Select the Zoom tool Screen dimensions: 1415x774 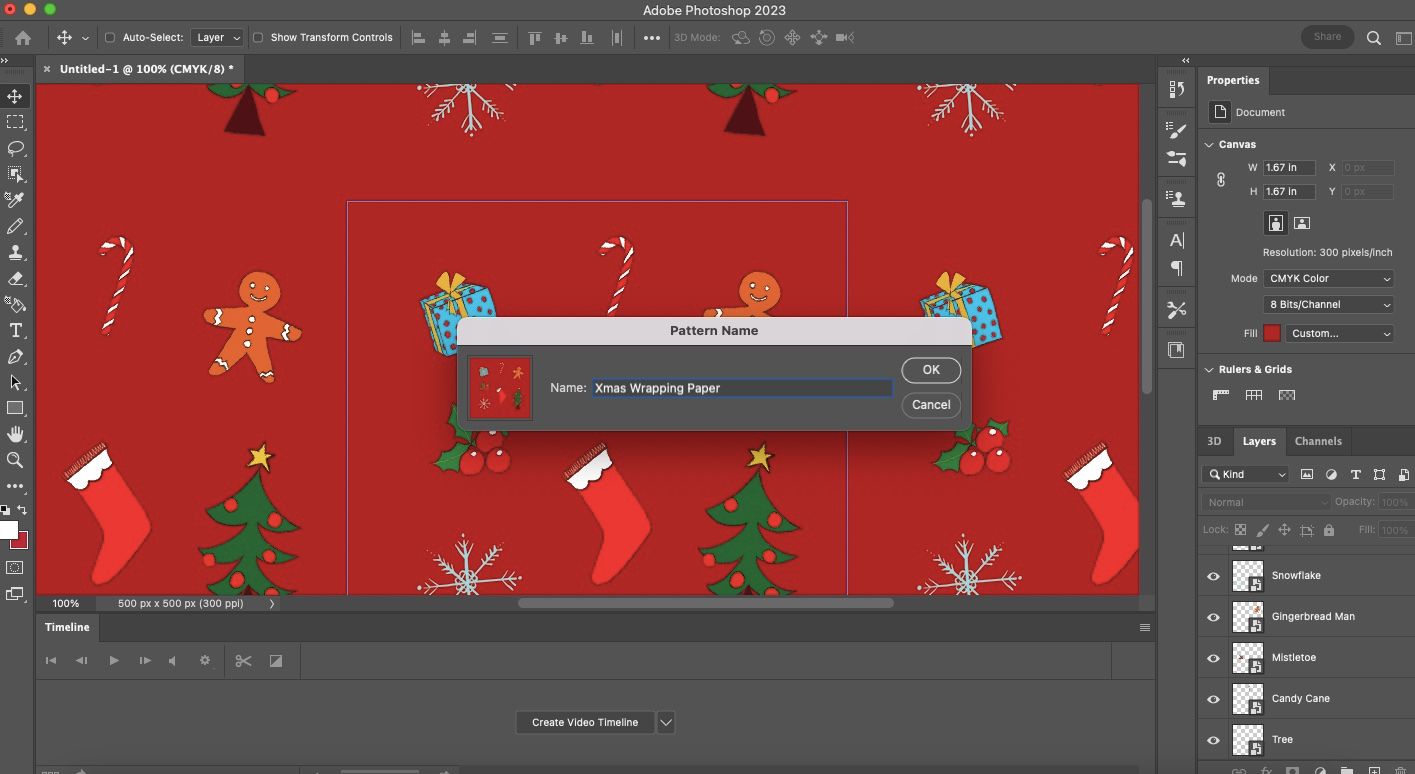point(15,460)
